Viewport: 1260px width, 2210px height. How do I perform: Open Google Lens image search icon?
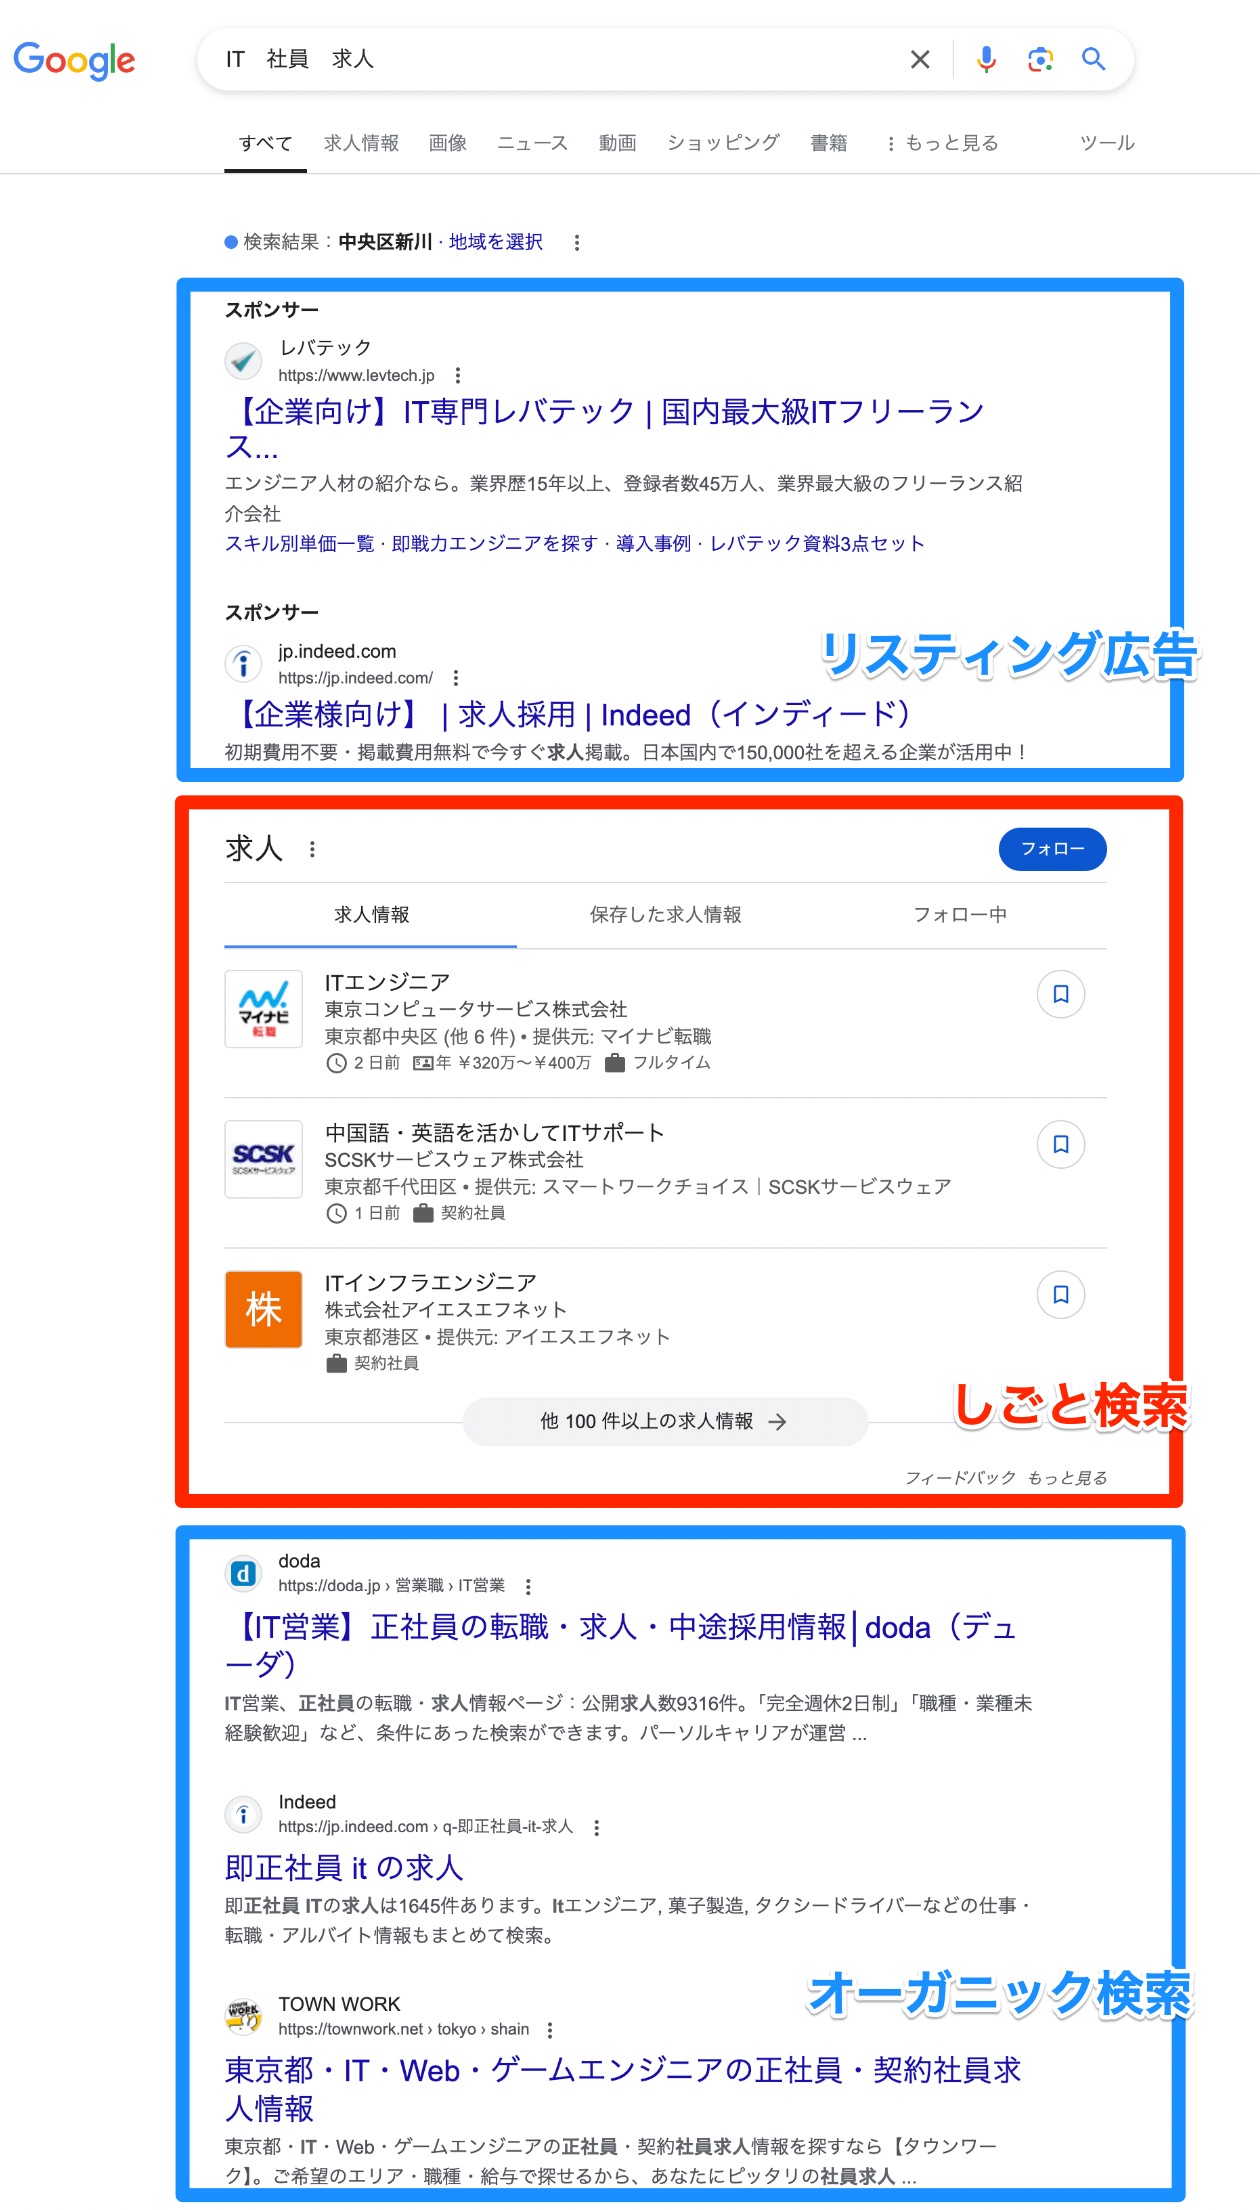coord(1040,60)
